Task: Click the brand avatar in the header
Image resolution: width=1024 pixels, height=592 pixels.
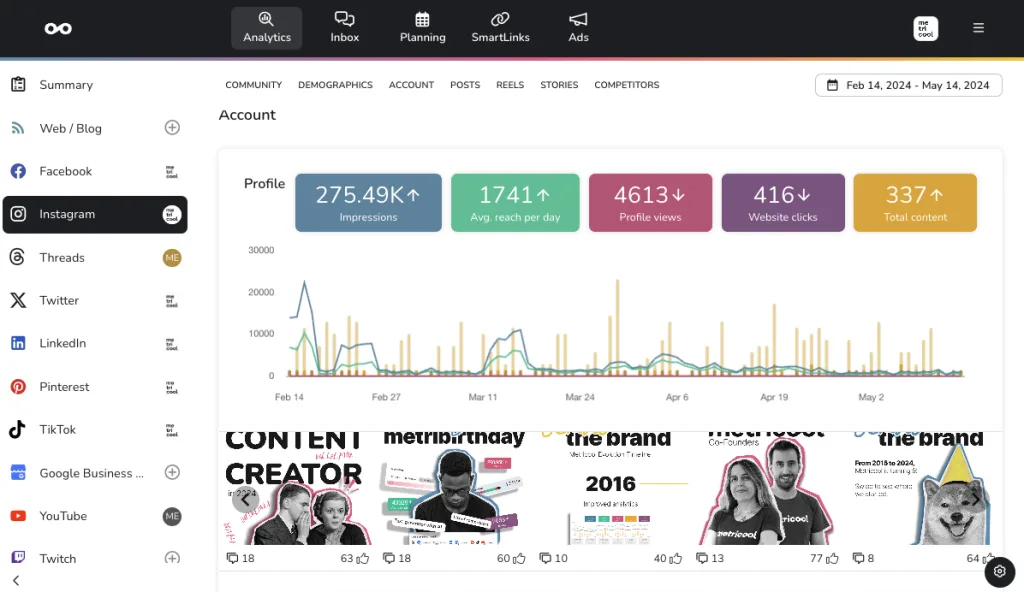Action: (x=925, y=29)
